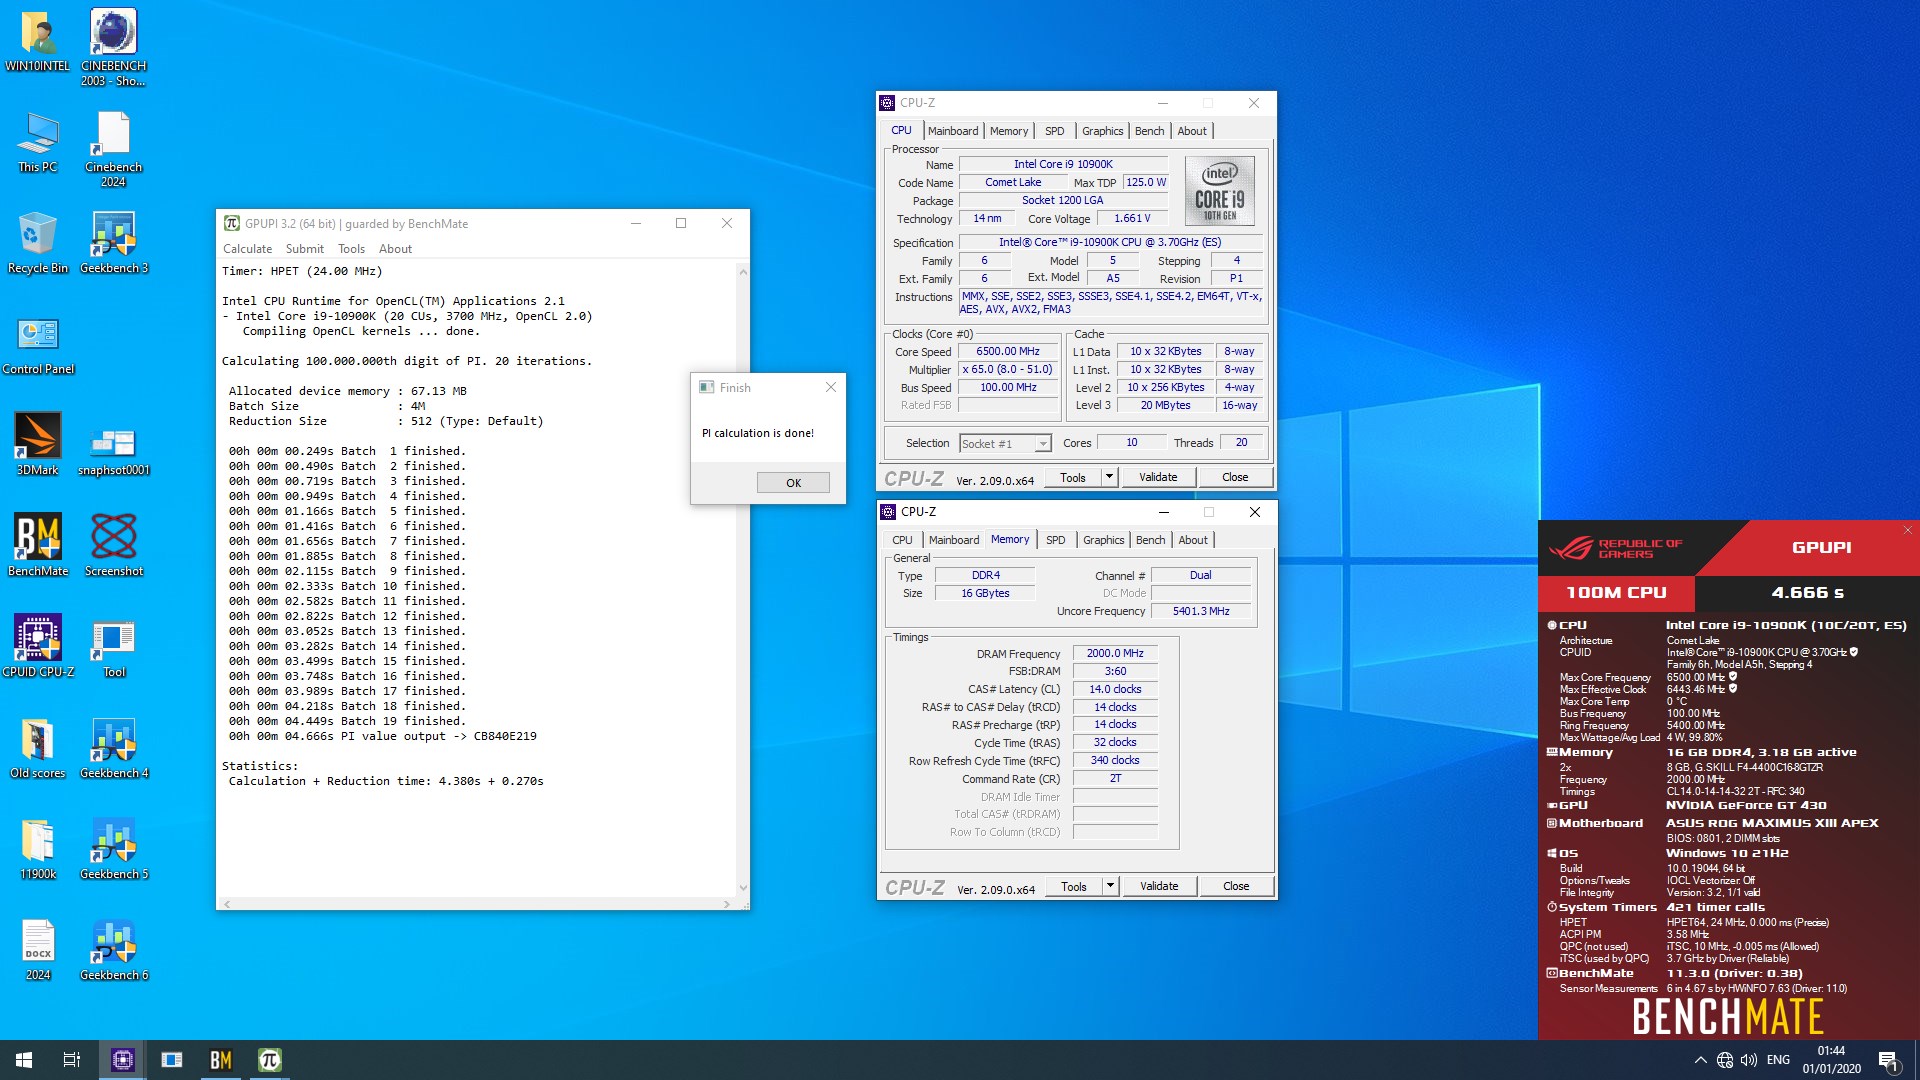Open Submit menu in GPUPI
Viewport: 1920px width, 1080px height.
pos(304,249)
